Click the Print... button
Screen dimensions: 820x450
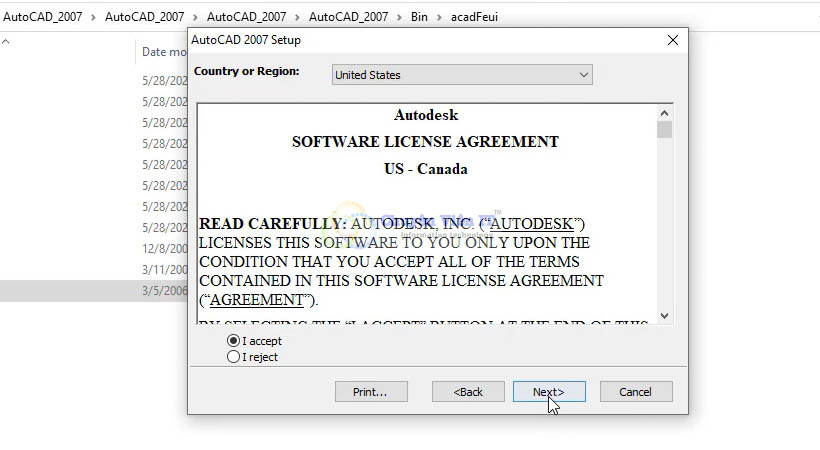[371, 392]
